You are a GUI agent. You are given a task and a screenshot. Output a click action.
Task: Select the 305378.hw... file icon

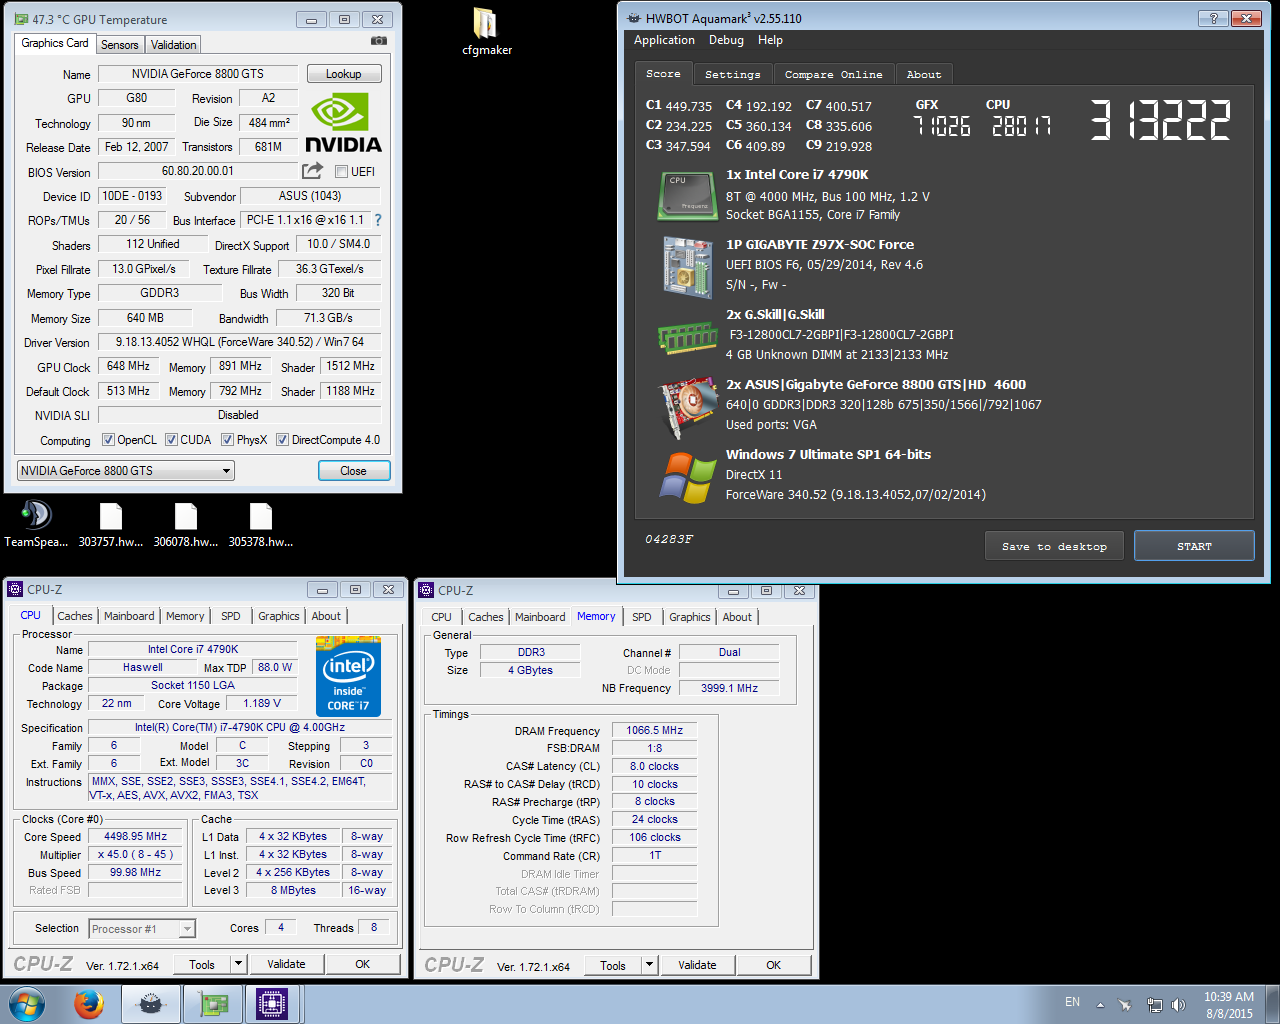click(x=261, y=524)
